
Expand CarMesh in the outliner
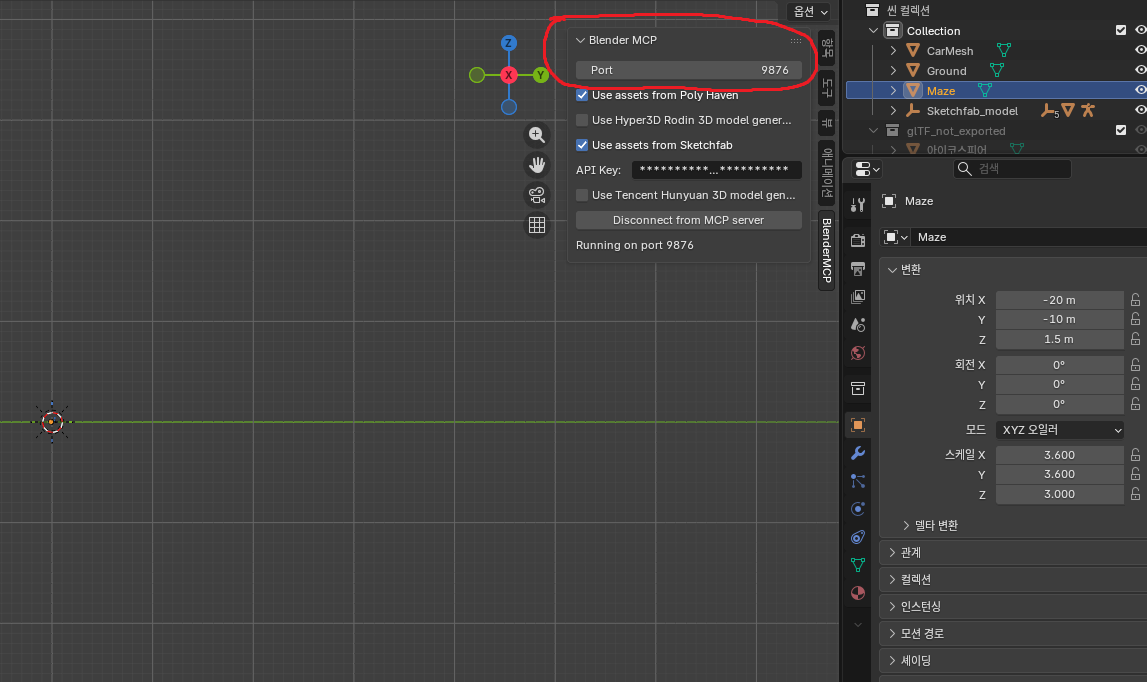click(x=893, y=50)
